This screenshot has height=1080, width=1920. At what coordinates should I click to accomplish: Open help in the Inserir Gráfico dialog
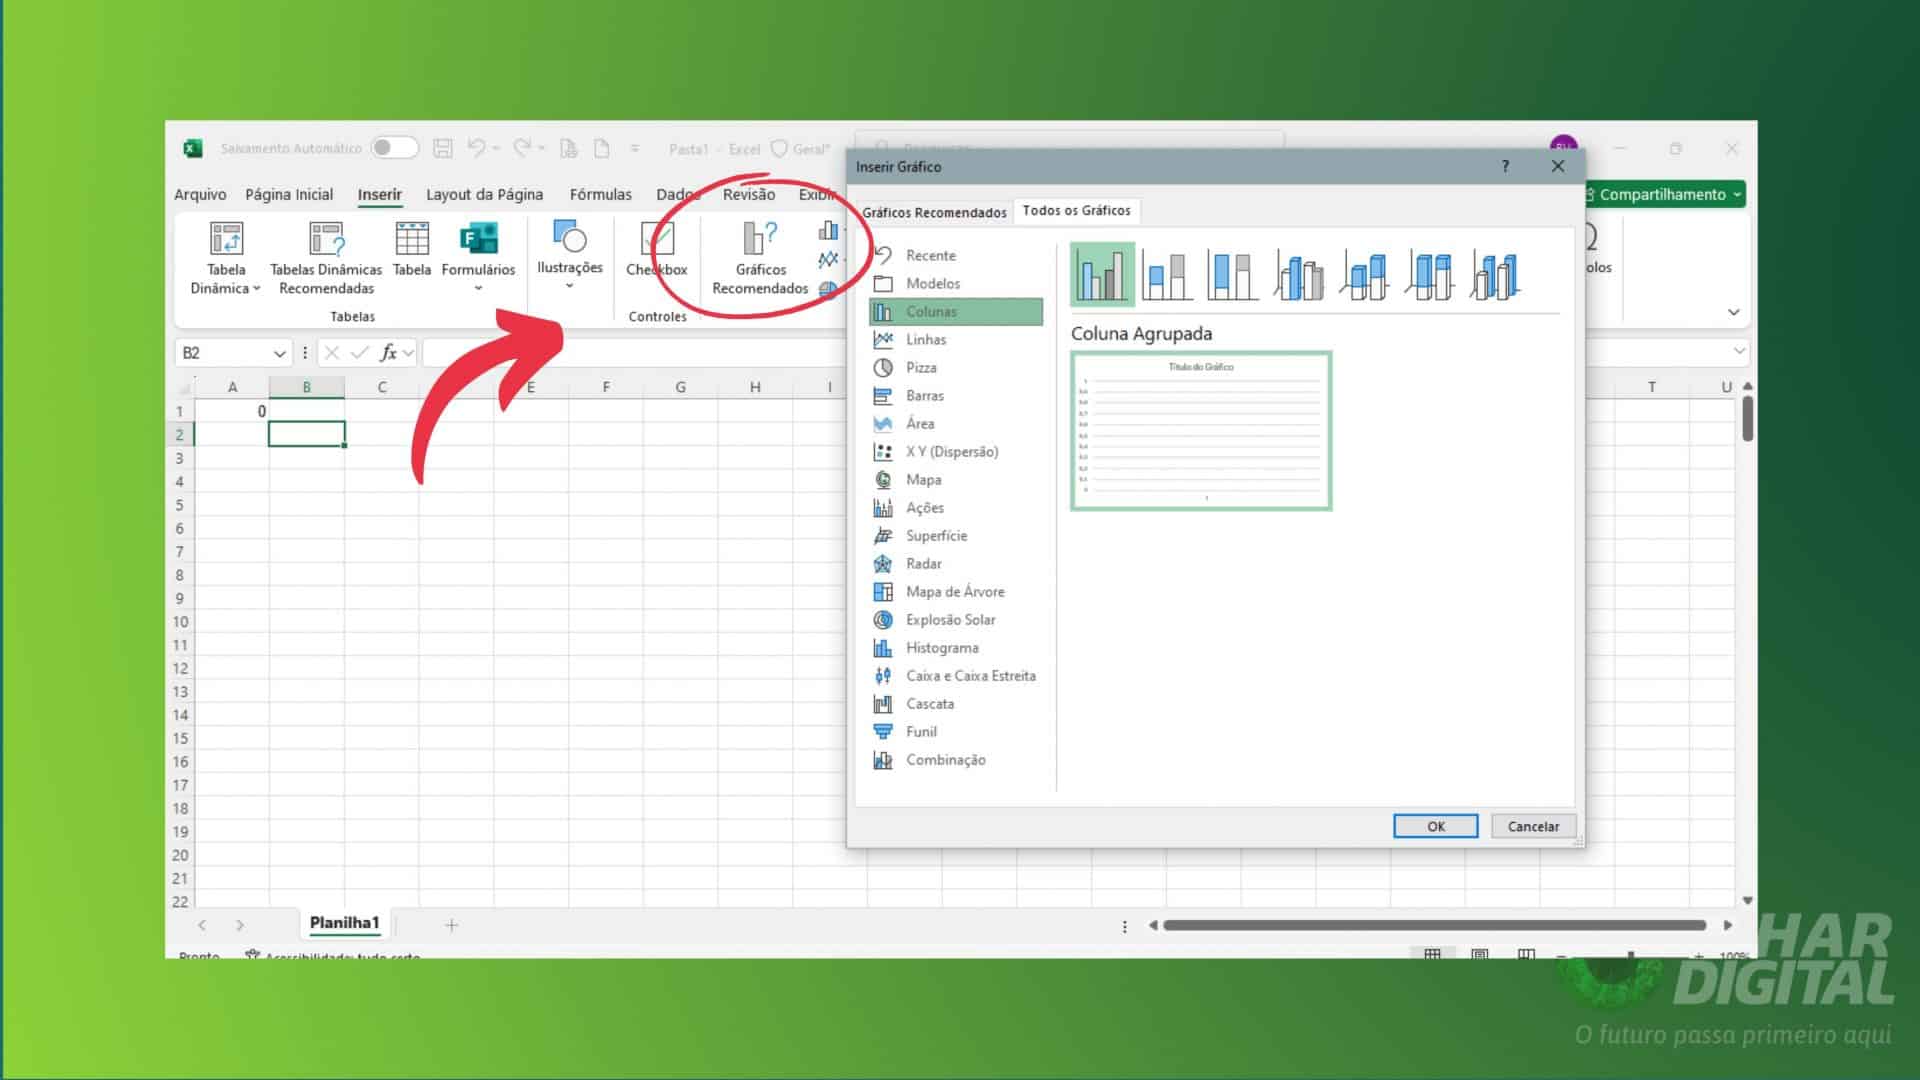[1504, 166]
